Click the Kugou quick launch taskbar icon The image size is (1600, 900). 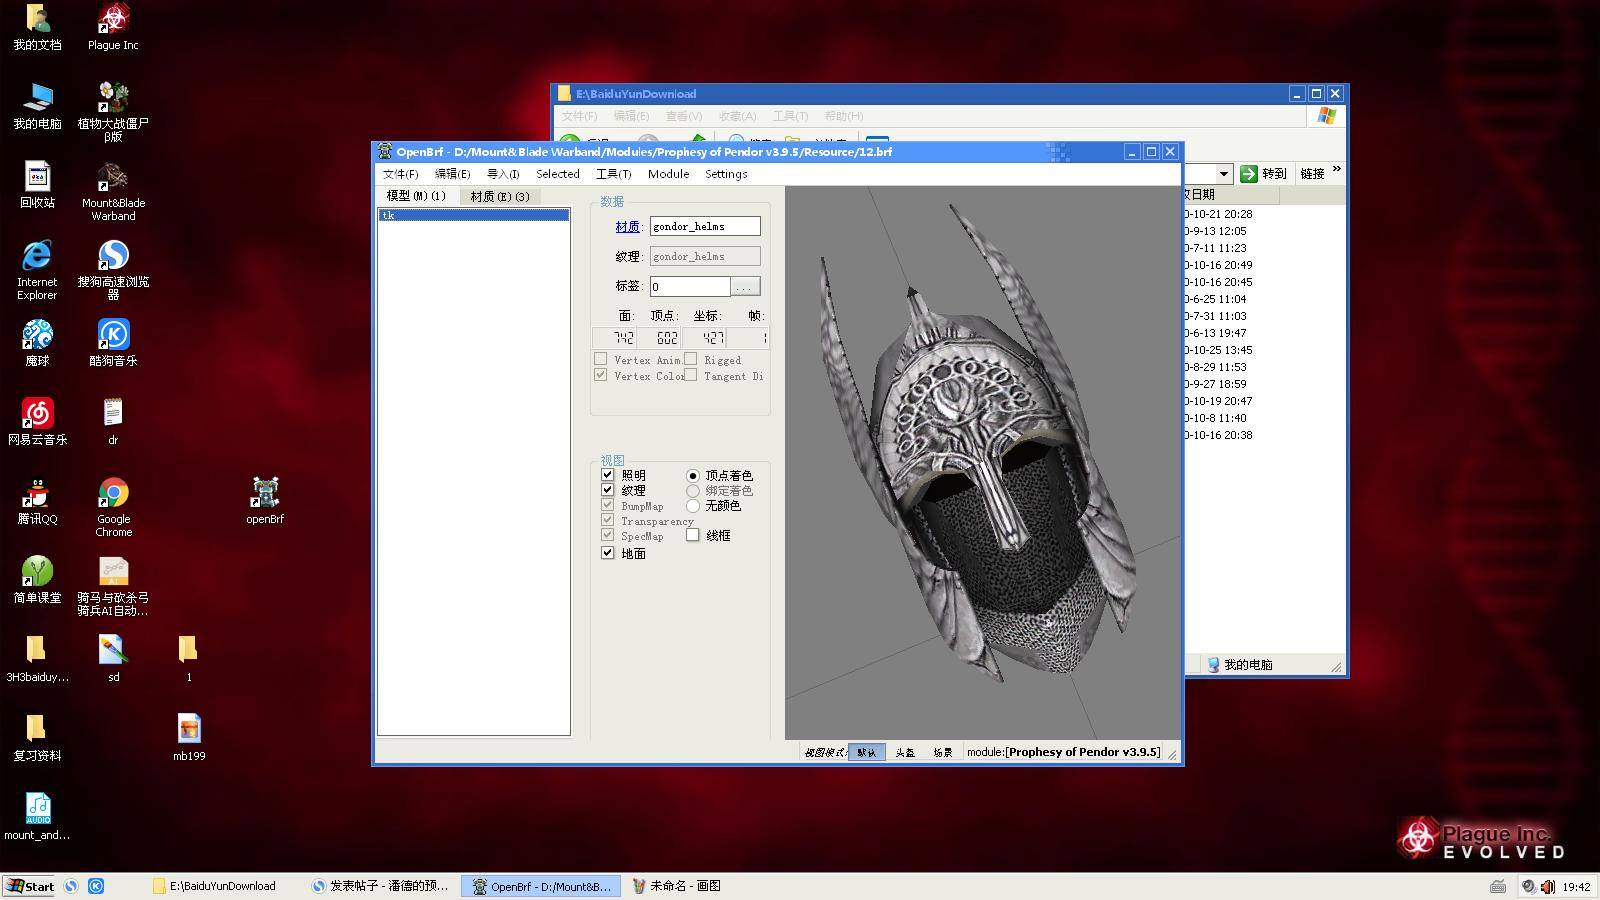96,886
